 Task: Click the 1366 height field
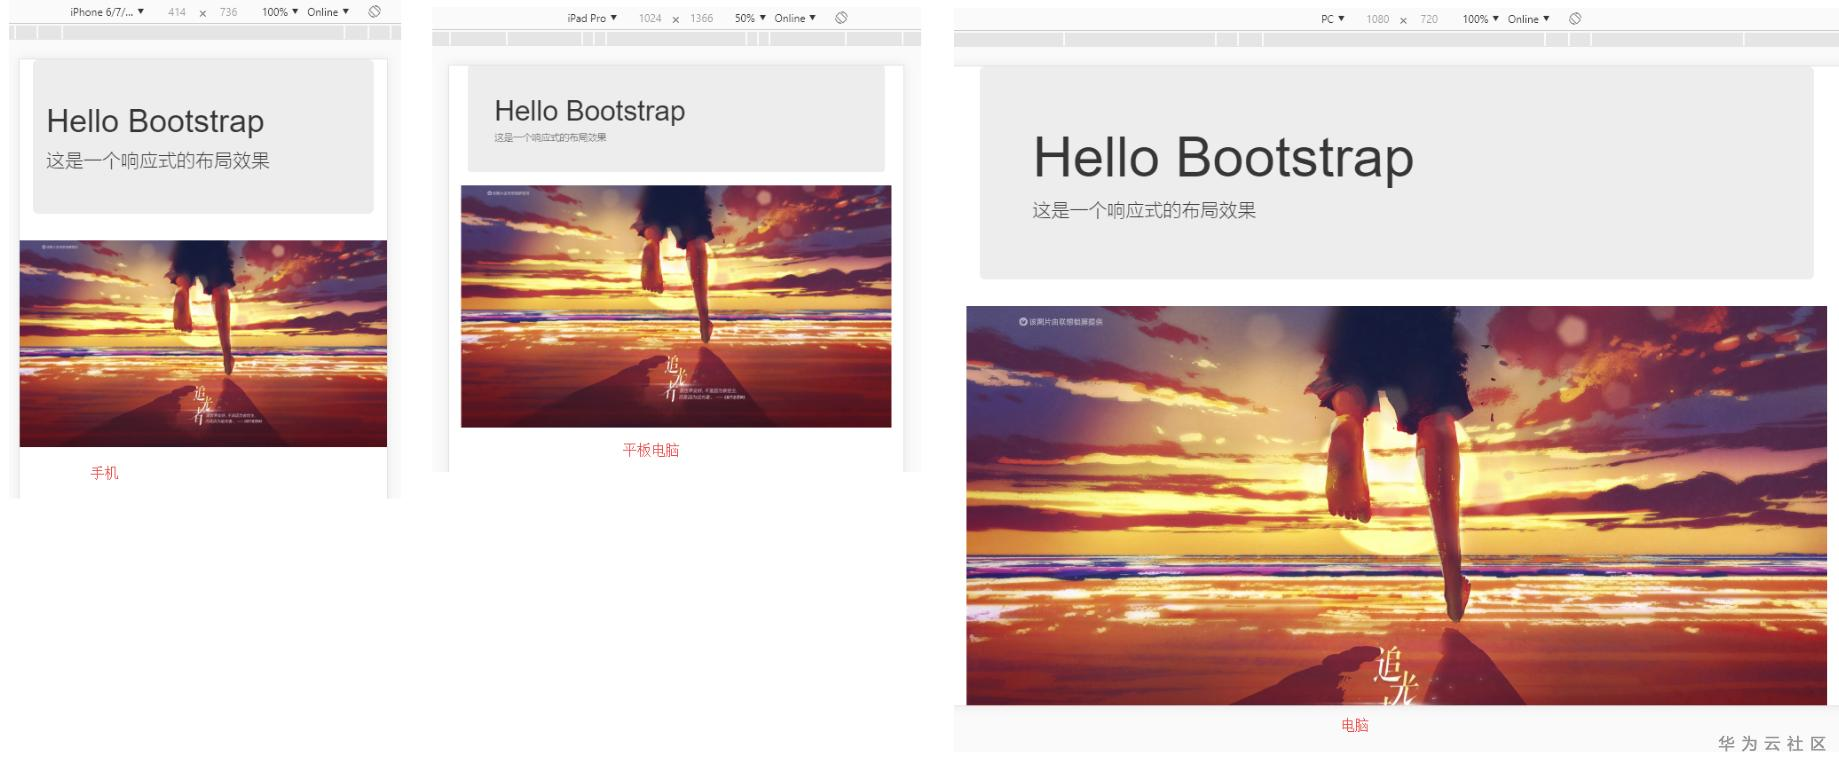coord(701,18)
